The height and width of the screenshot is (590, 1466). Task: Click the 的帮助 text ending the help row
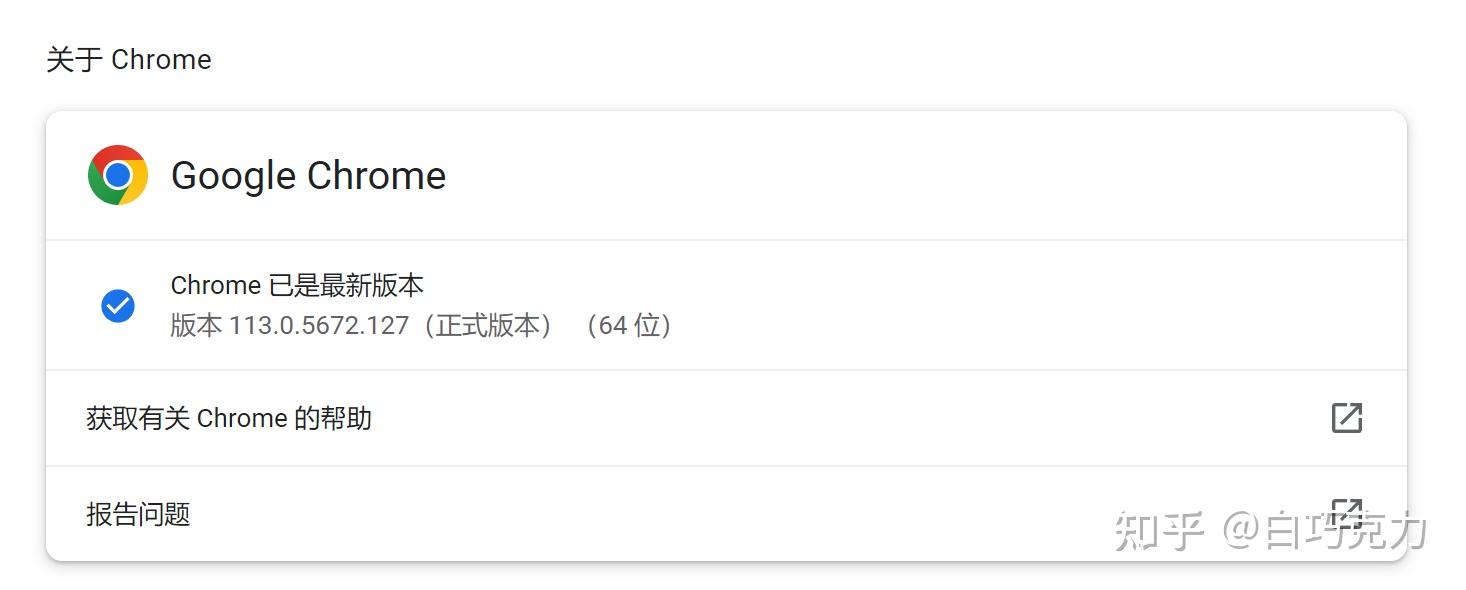[333, 418]
